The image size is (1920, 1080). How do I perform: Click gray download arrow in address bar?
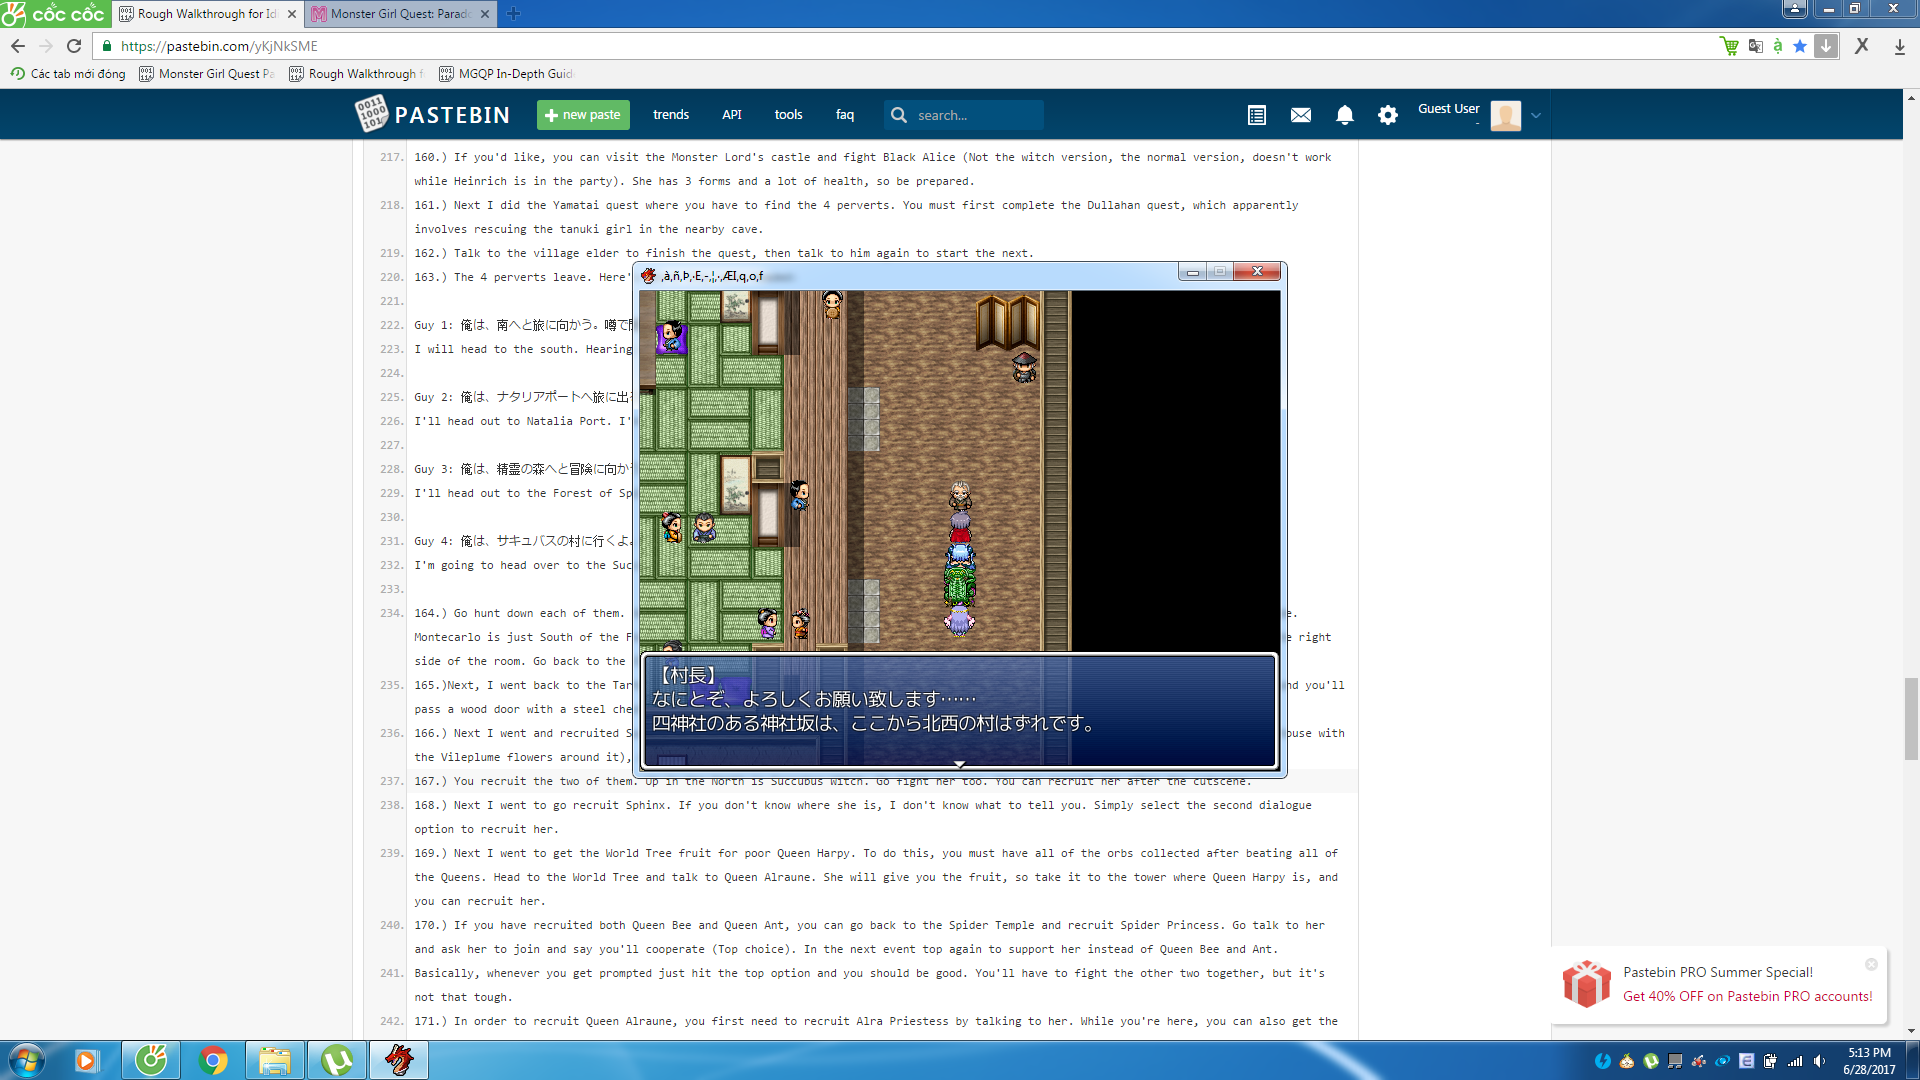[x=1826, y=46]
